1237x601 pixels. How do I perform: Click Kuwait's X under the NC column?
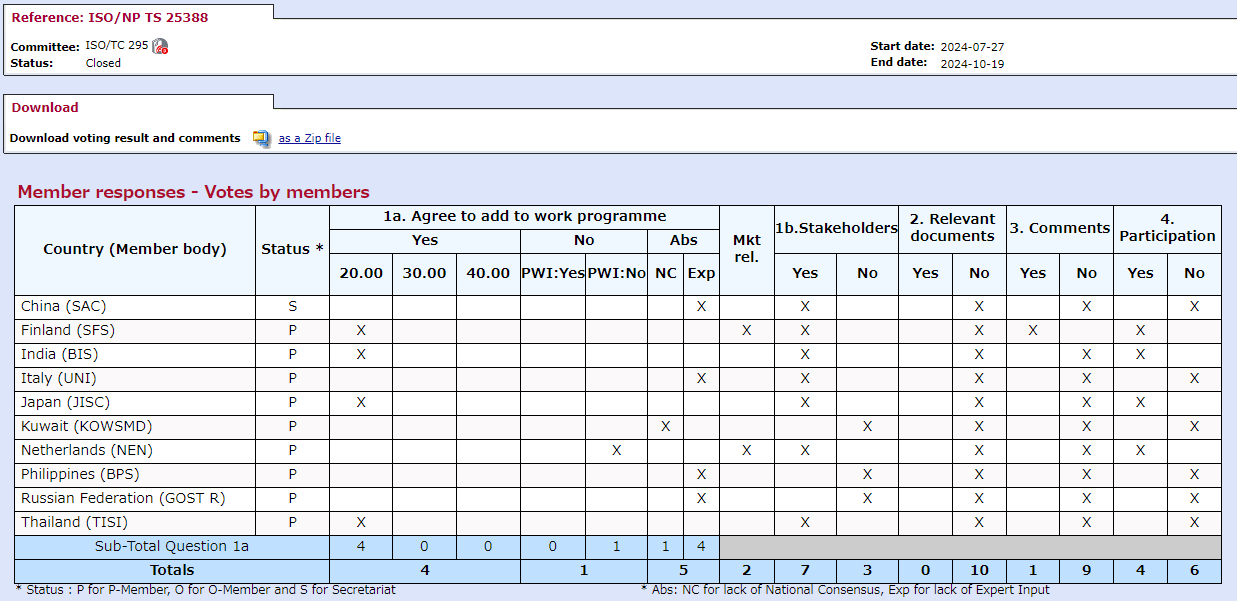[666, 426]
